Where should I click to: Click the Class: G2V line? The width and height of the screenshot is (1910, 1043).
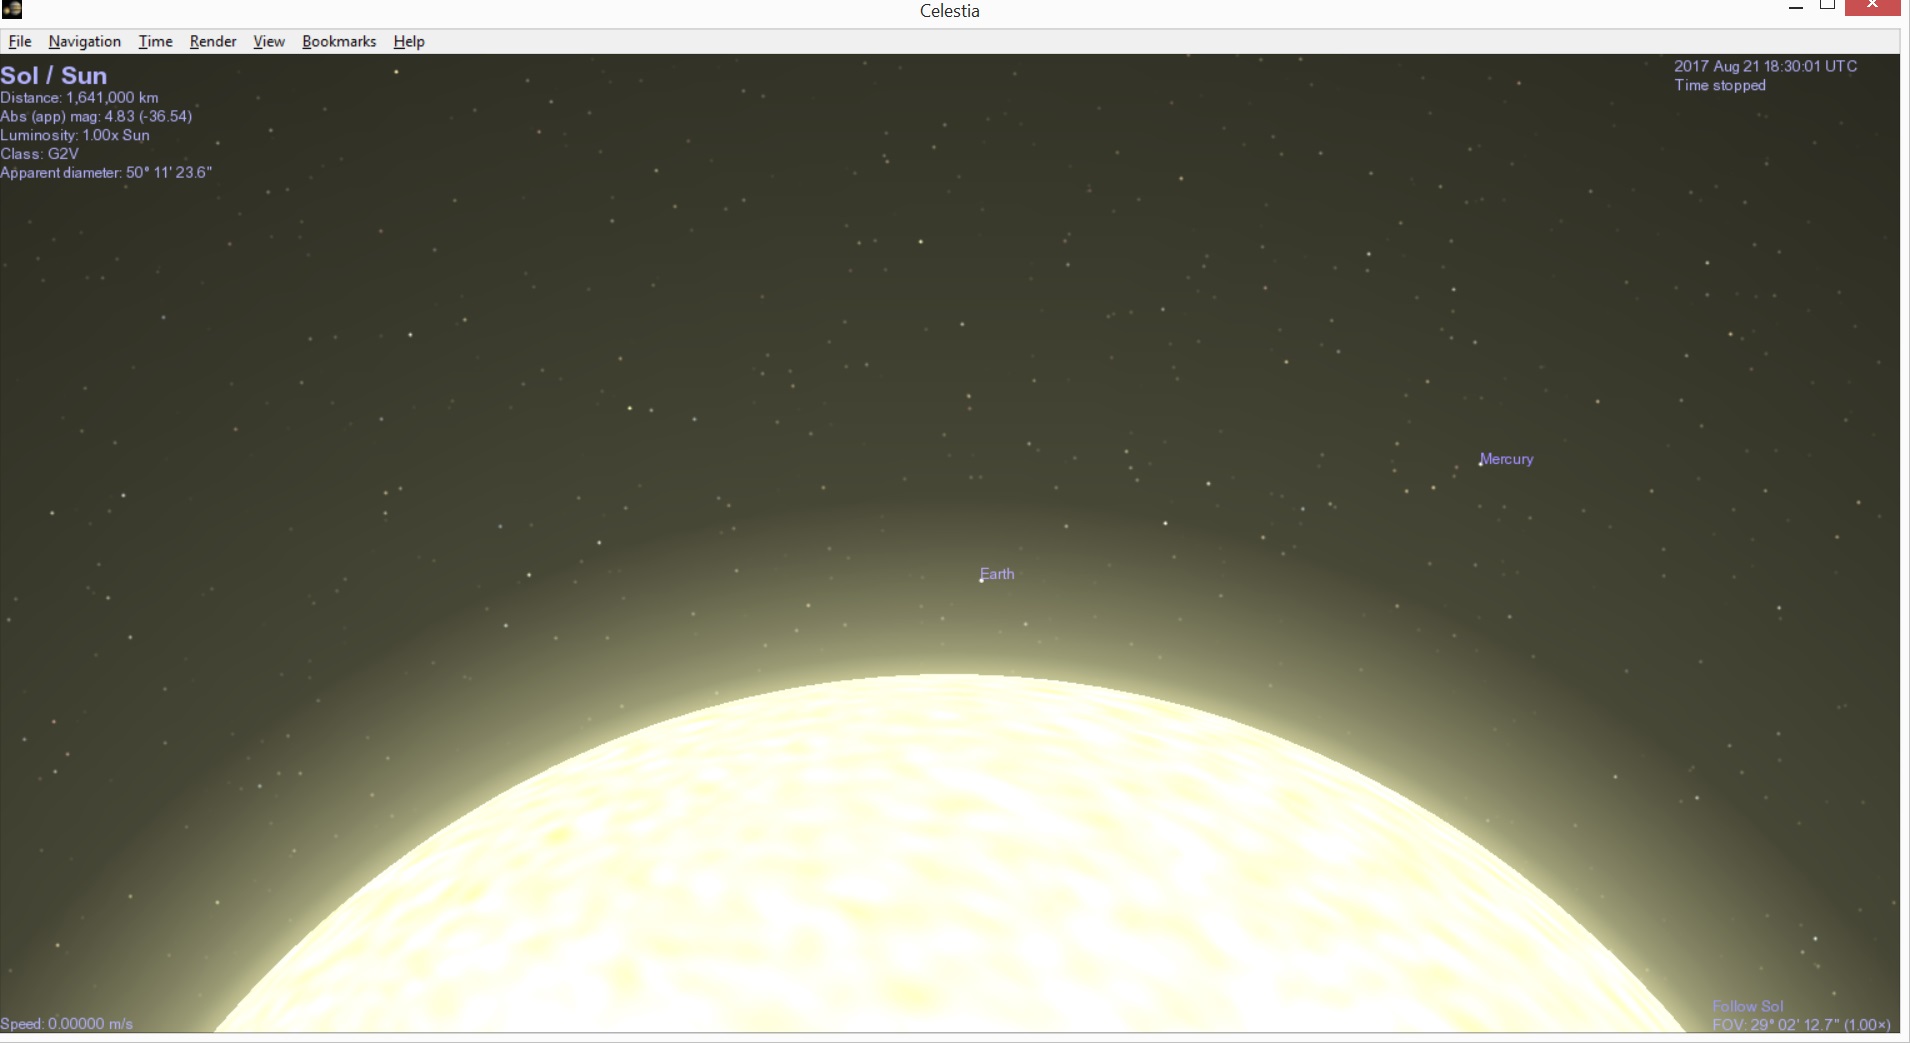click(39, 154)
